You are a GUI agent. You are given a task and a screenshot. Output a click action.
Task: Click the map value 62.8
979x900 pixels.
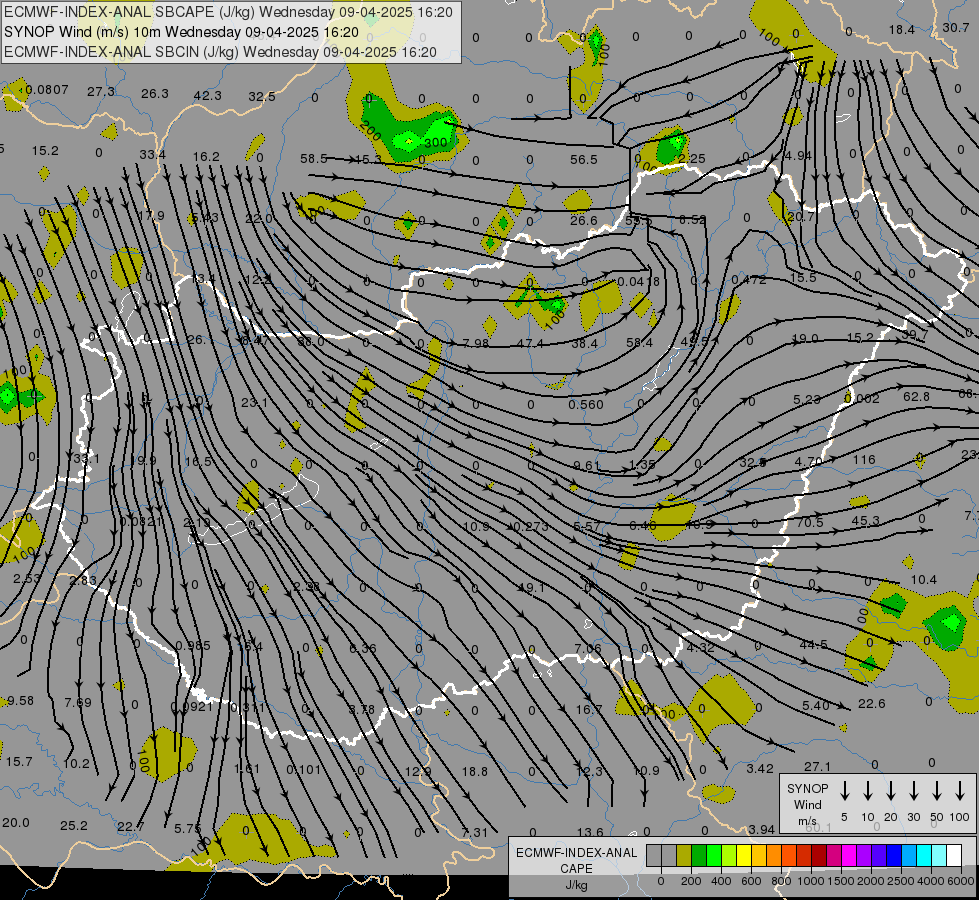[916, 397]
